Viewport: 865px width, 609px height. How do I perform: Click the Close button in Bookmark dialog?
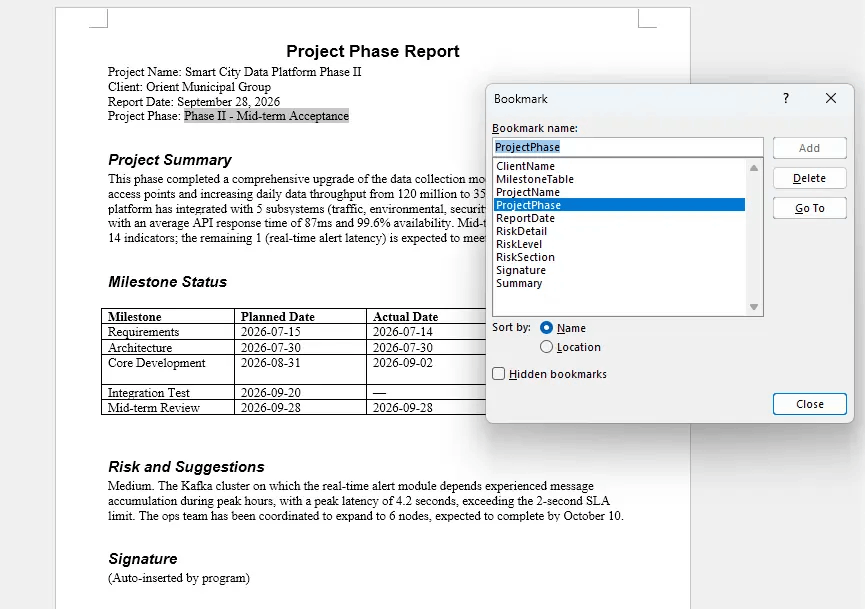coord(809,404)
